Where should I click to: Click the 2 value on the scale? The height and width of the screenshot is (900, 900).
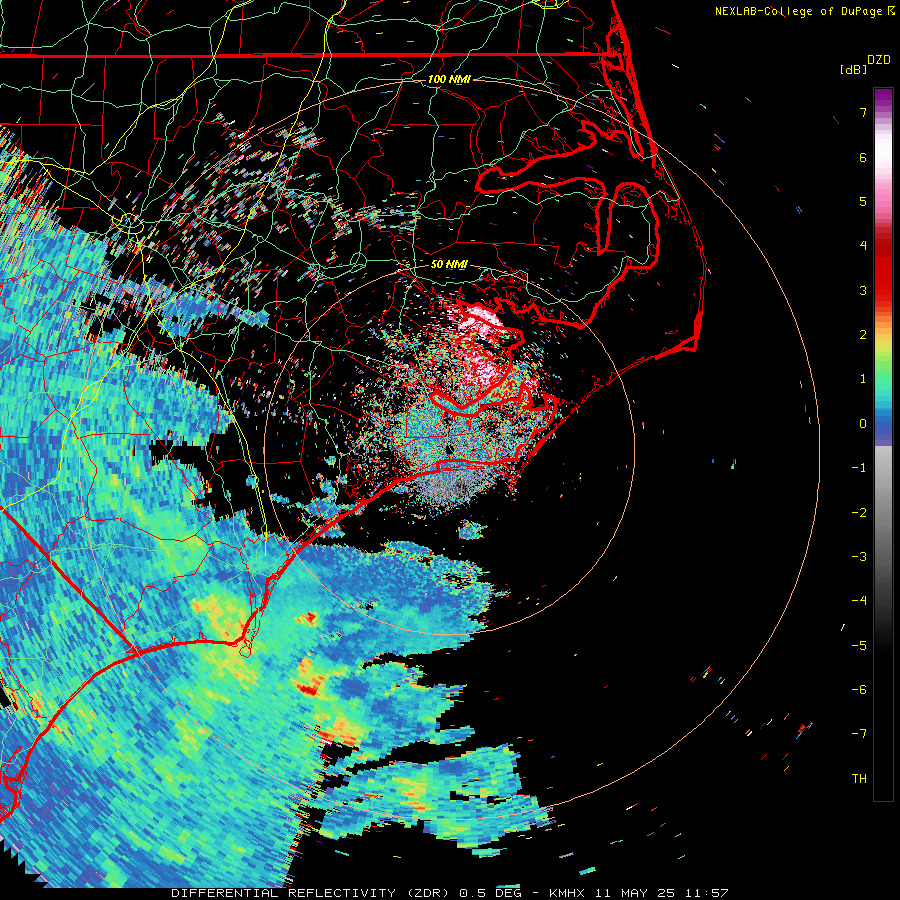click(x=863, y=335)
